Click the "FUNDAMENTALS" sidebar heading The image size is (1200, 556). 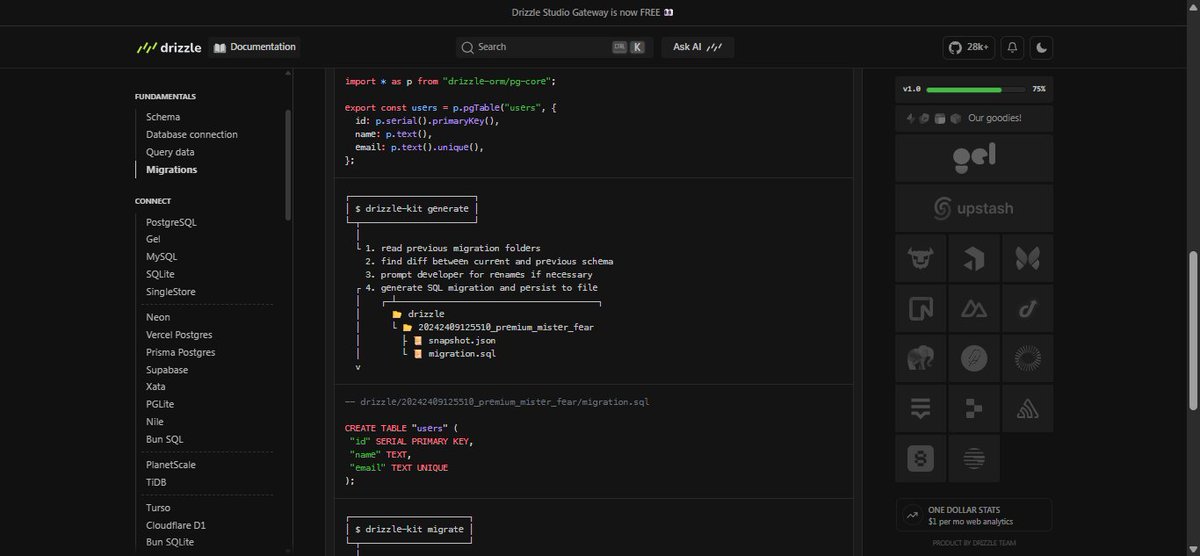[x=165, y=97]
